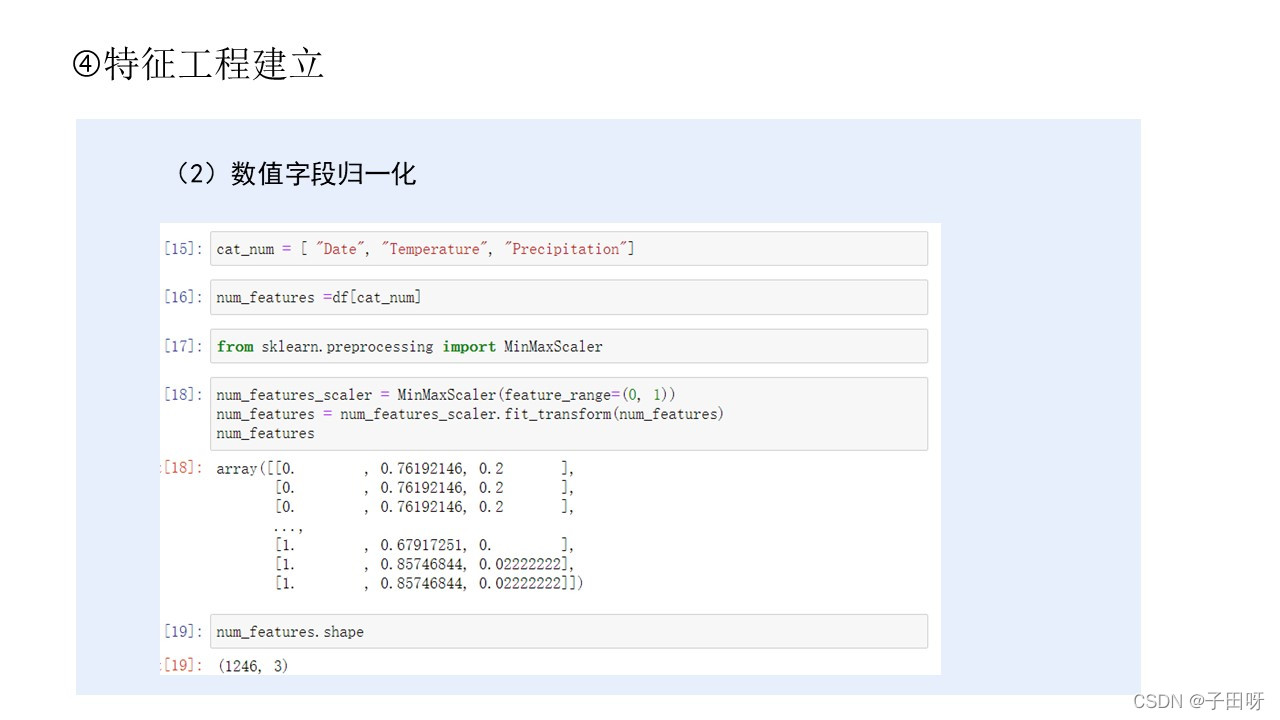Click the last array row ending with ]])
Screen dimensions: 1280x720
coord(428,583)
